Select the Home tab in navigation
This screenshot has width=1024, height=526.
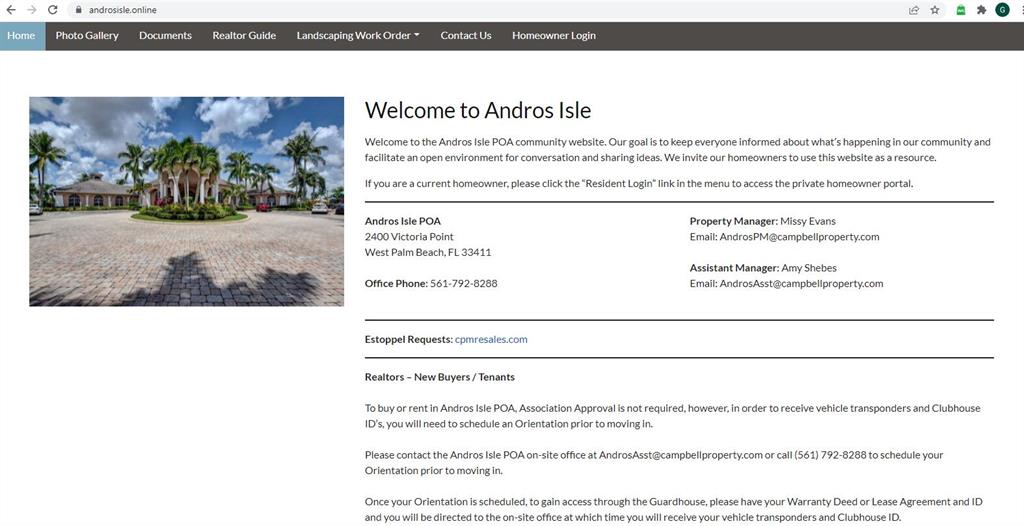(x=21, y=35)
